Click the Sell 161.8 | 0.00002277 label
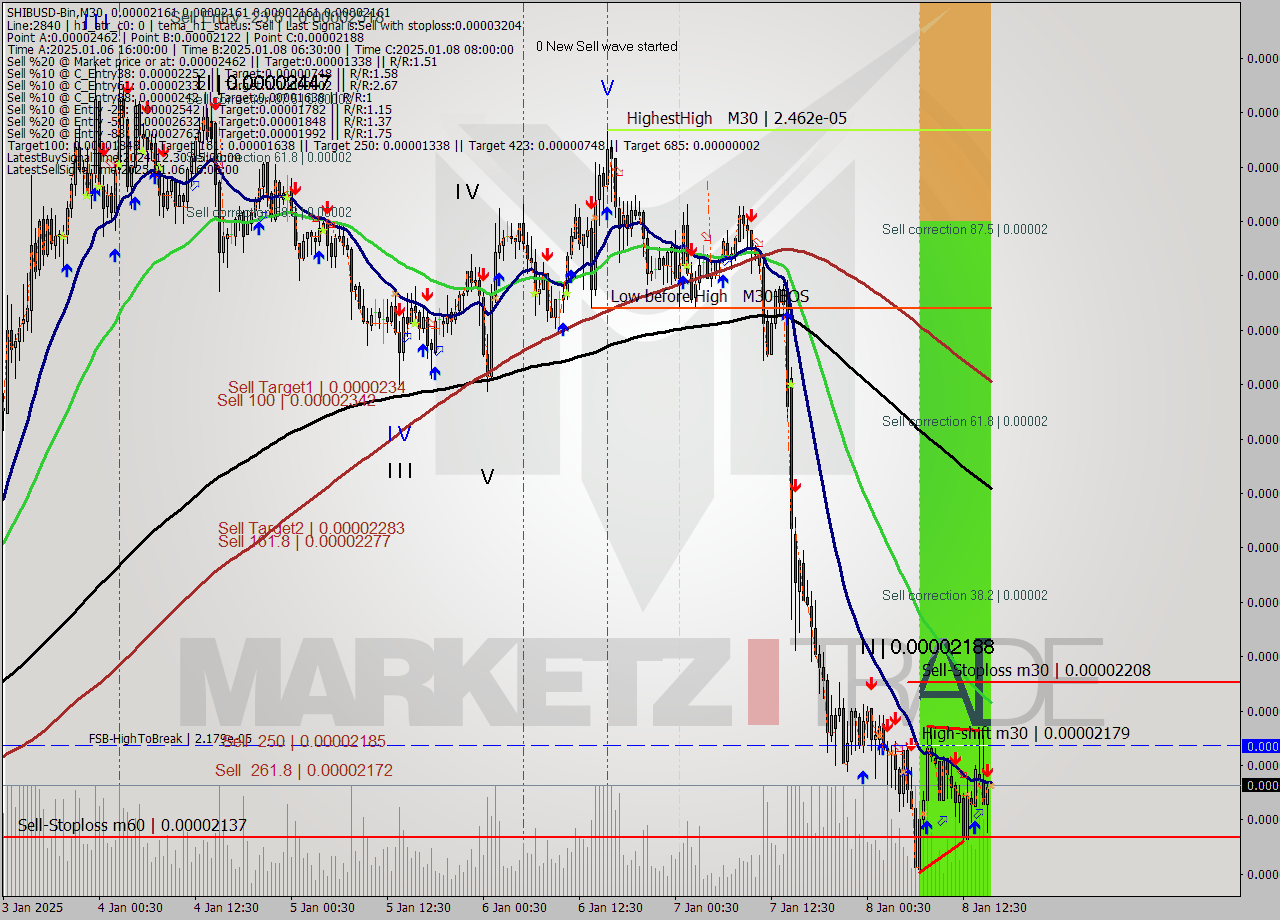This screenshot has width=1280, height=920. (x=304, y=541)
